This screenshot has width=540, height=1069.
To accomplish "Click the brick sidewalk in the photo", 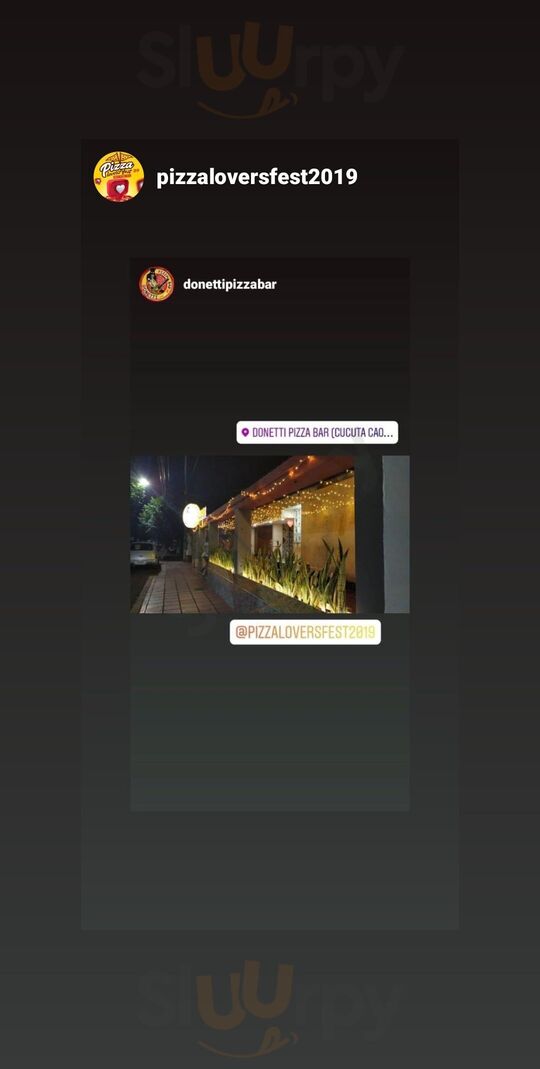I will [179, 588].
